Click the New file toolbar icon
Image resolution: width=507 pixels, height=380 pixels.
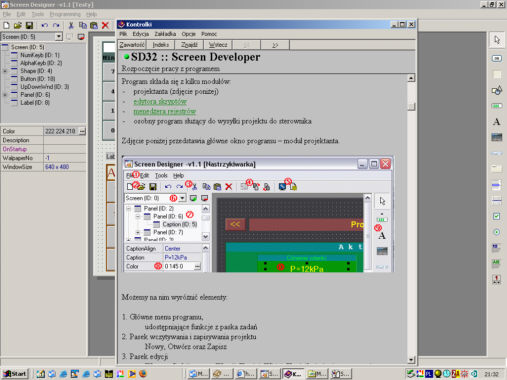(x=6, y=25)
